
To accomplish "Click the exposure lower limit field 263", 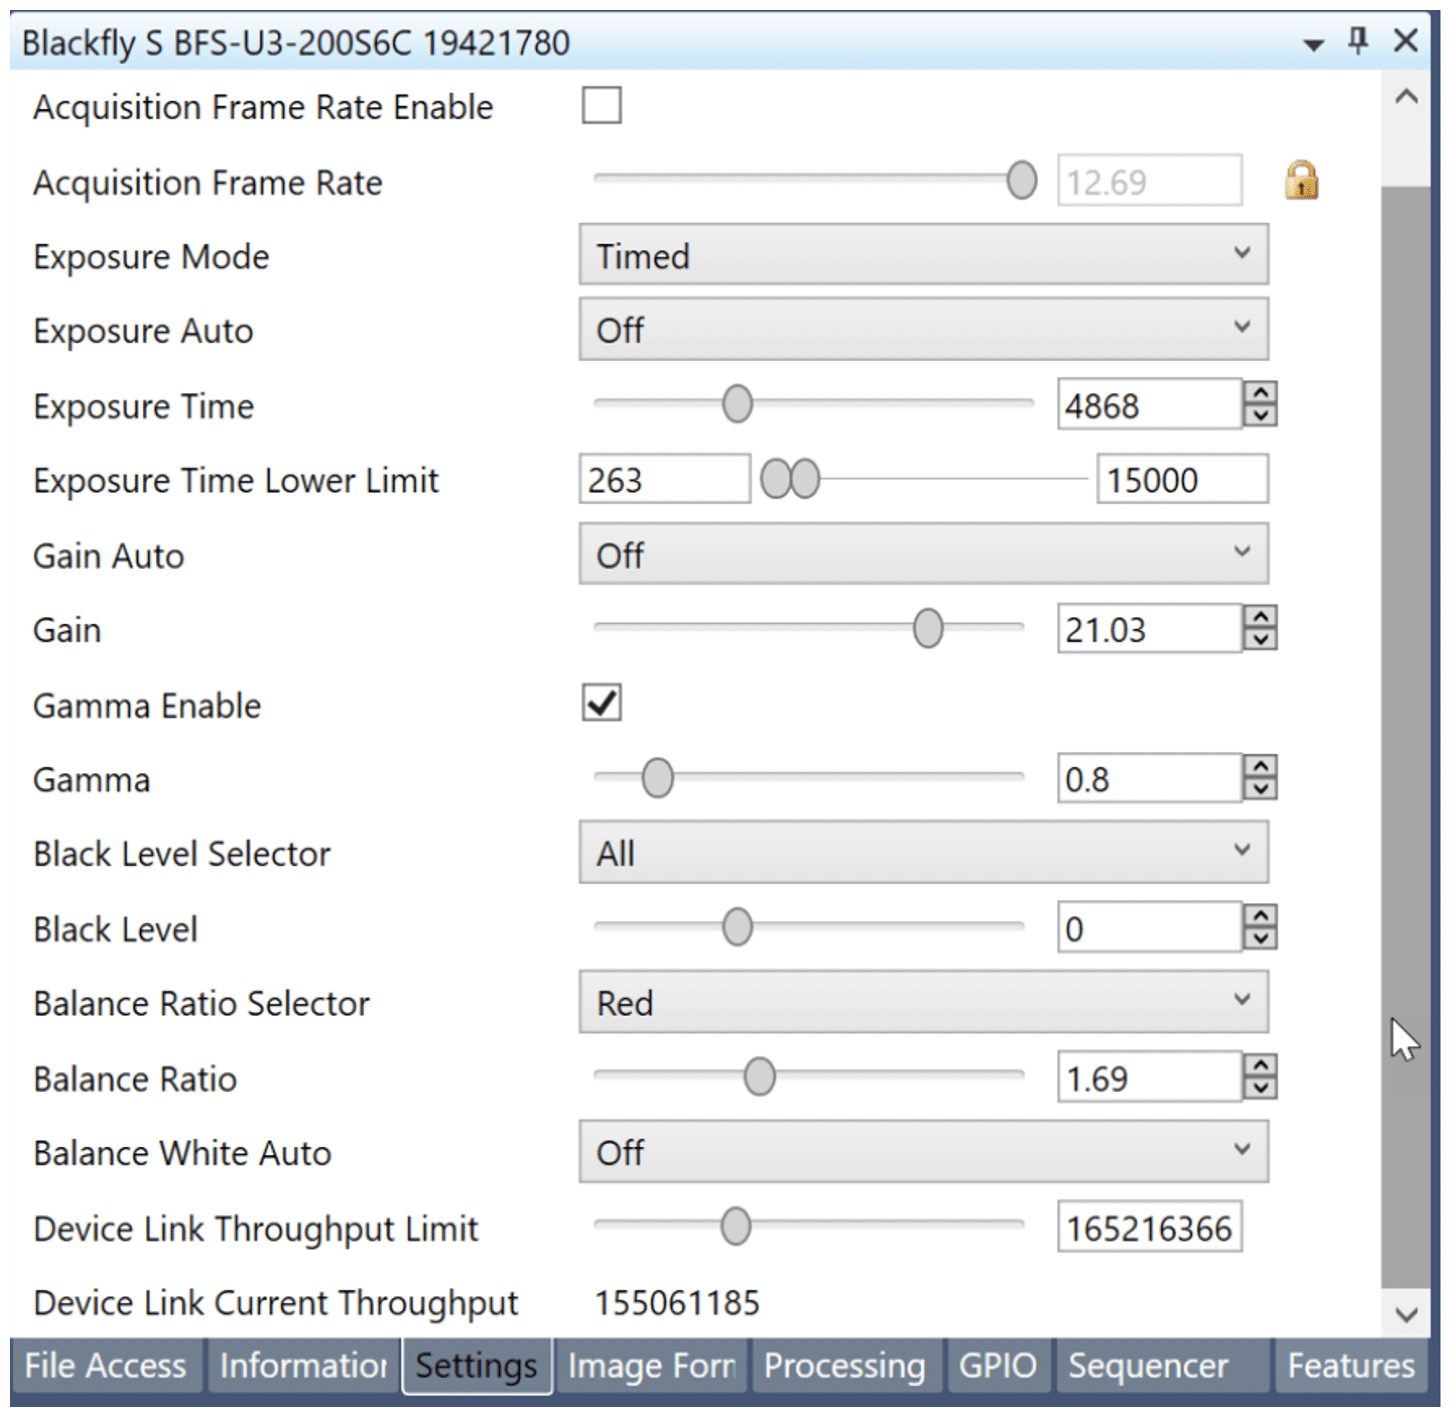I will tap(665, 479).
